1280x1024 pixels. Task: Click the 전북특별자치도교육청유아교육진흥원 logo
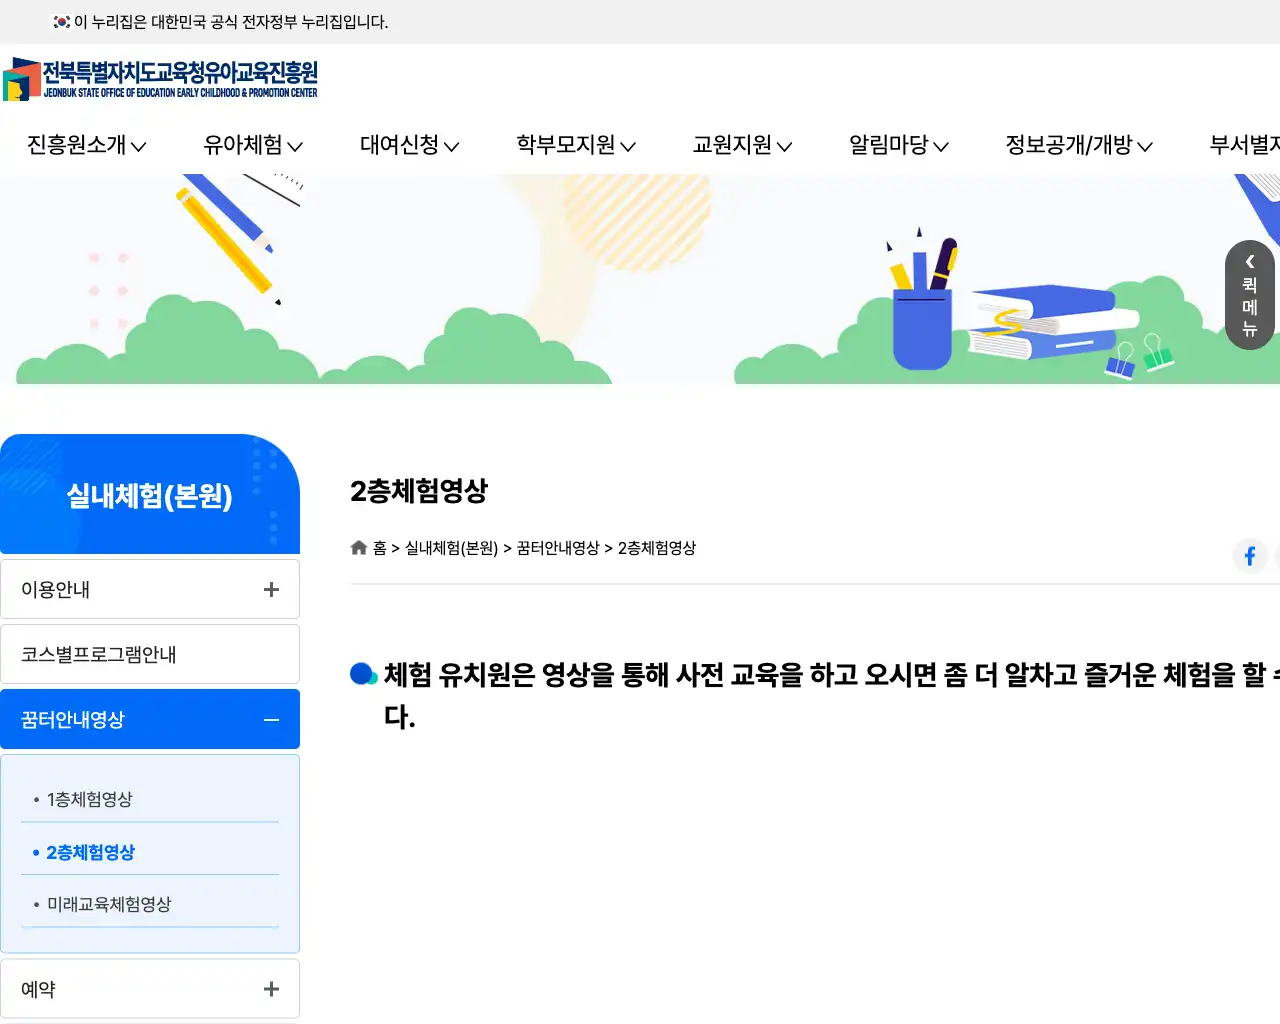[160, 77]
